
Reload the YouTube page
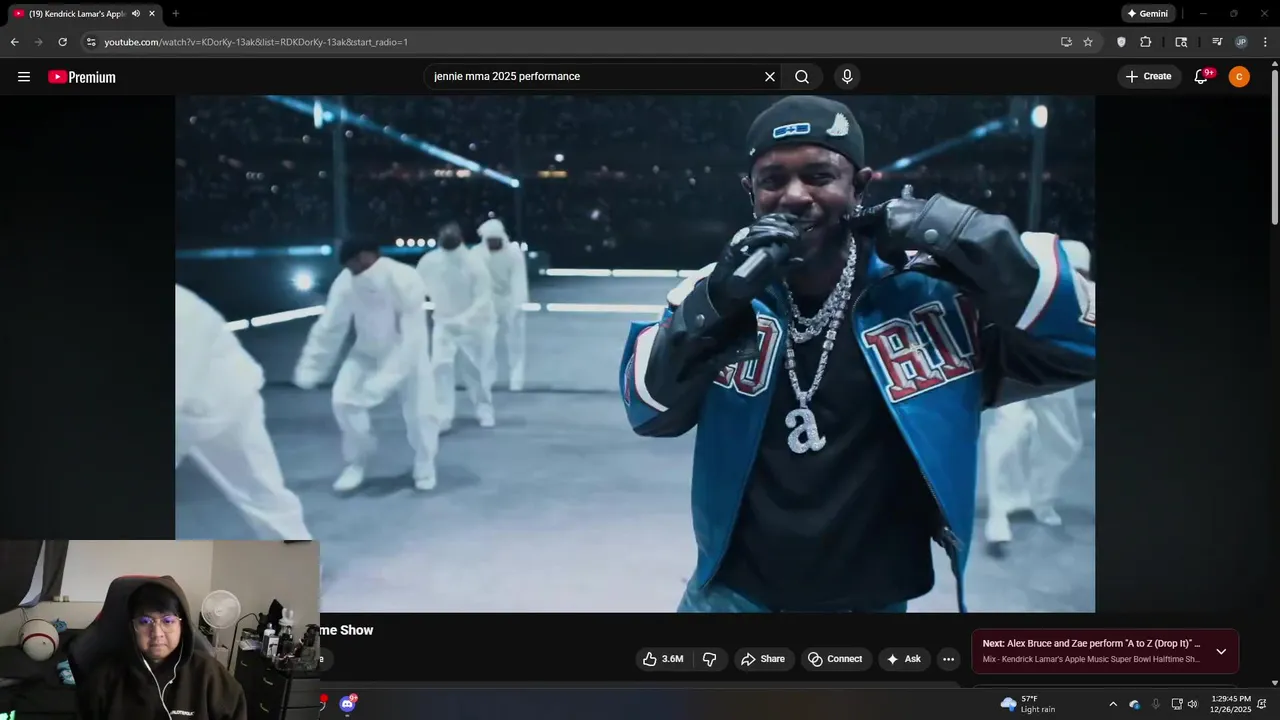click(x=62, y=42)
